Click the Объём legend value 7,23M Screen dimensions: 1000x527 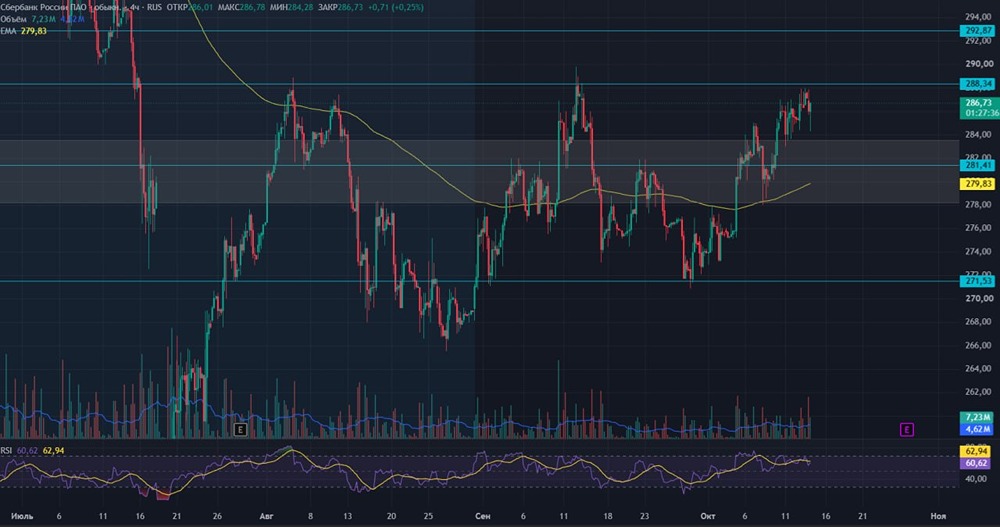44,19
